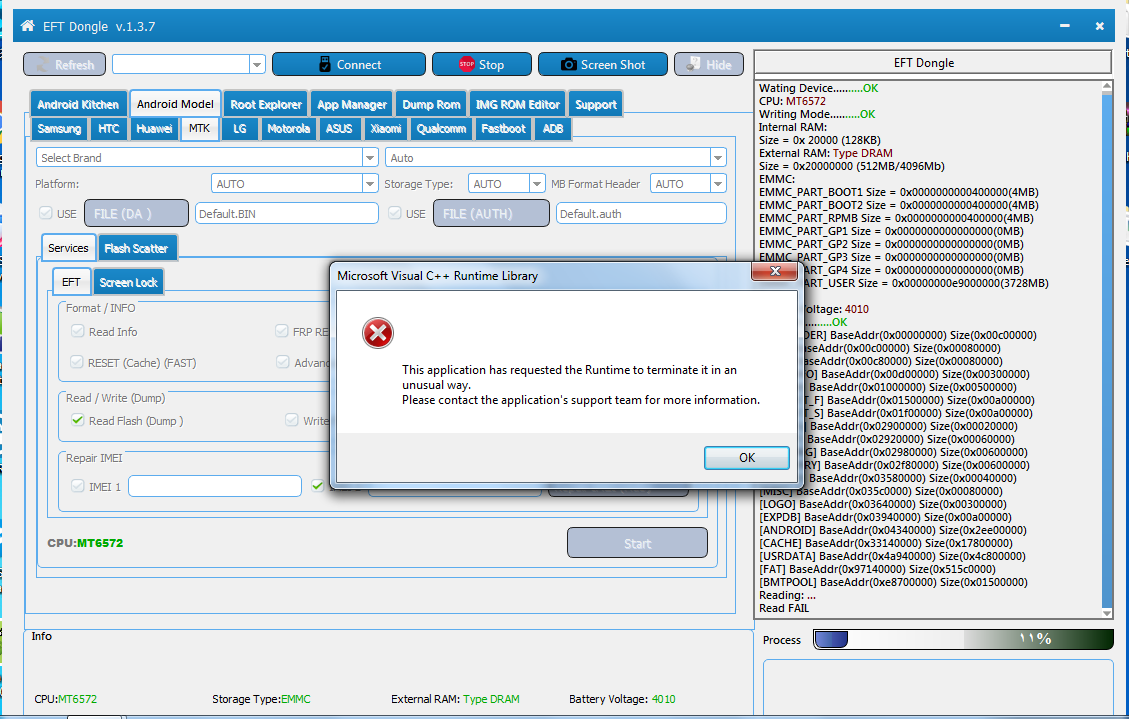The image size is (1129, 719).
Task: Open the App Manager tab
Action: pos(351,104)
